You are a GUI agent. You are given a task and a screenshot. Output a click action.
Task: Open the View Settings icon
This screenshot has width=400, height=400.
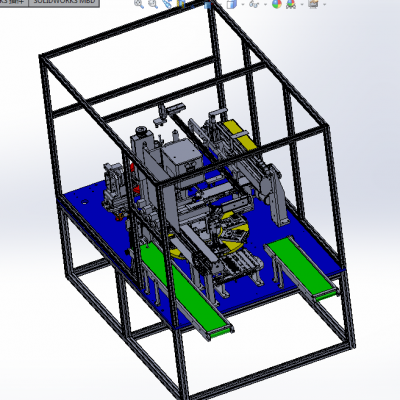coord(313,4)
